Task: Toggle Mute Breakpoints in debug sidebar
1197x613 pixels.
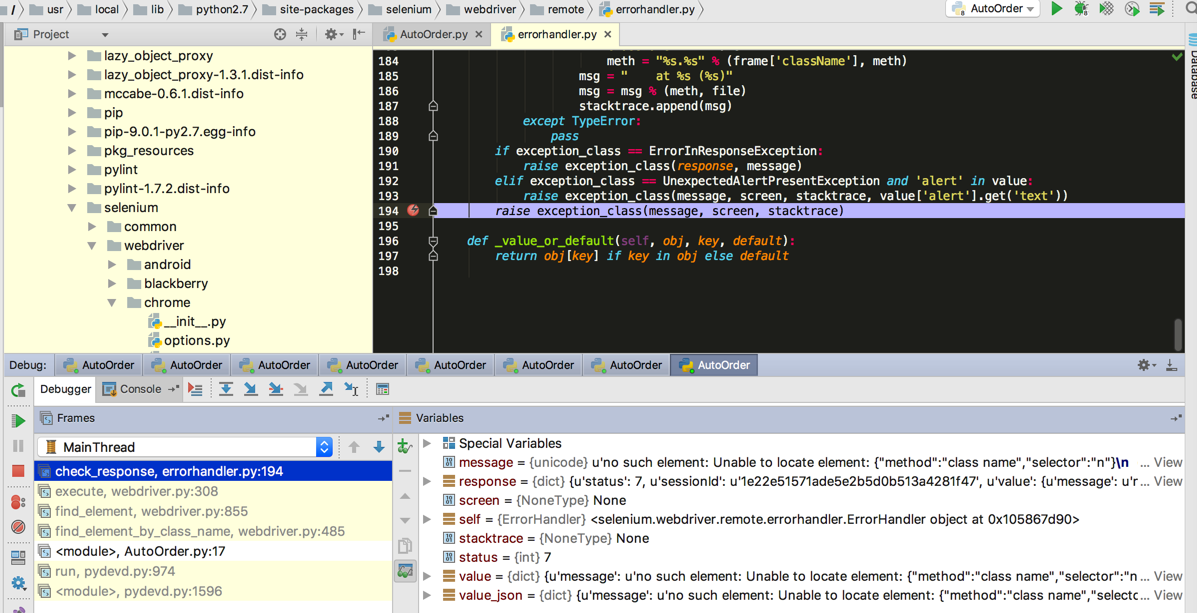Action: point(18,527)
